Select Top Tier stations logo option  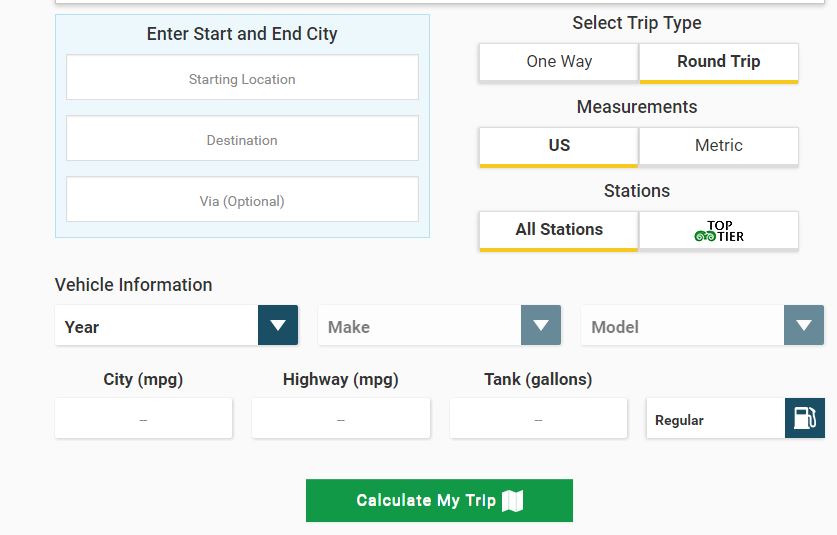(x=719, y=230)
